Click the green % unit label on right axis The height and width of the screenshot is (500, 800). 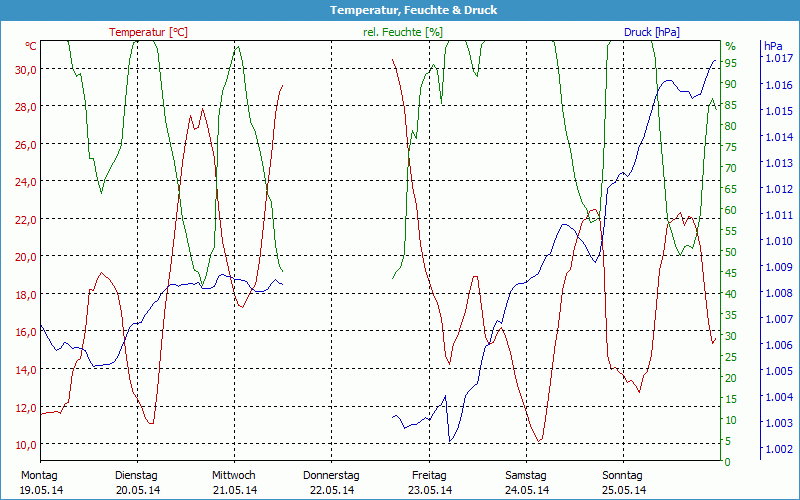click(x=730, y=46)
